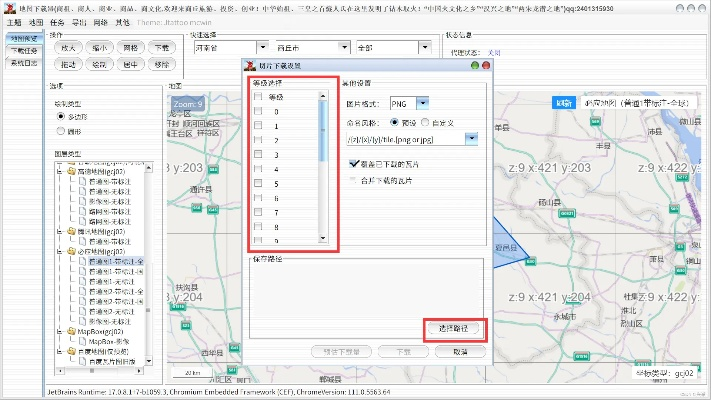Click the Zoom: 9 indicator on map

(187, 103)
